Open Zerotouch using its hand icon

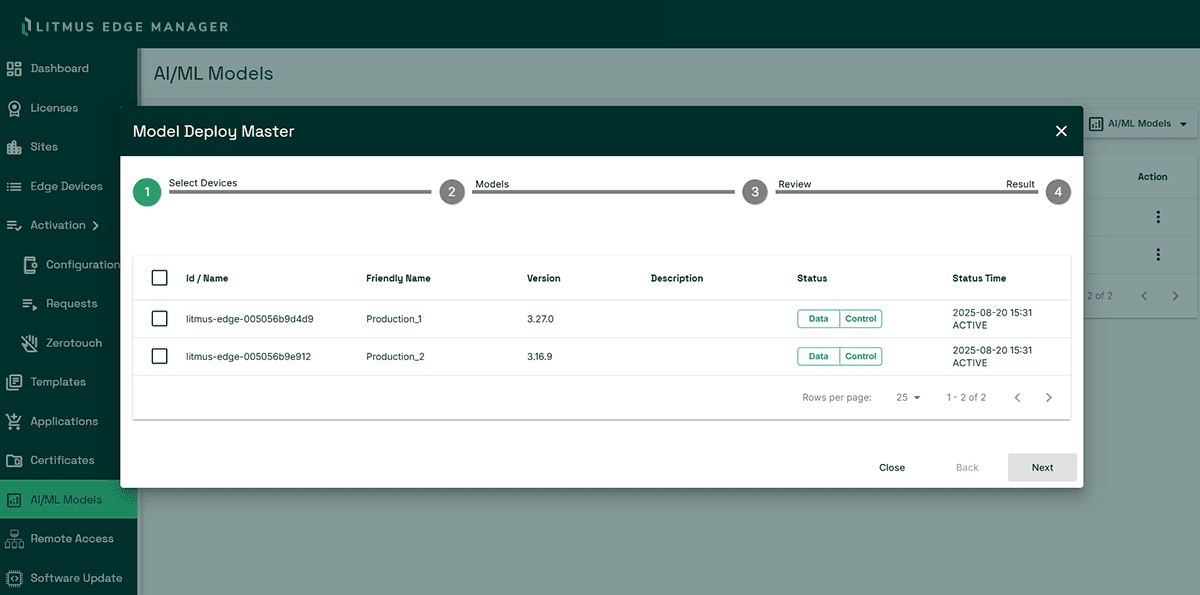pos(29,343)
